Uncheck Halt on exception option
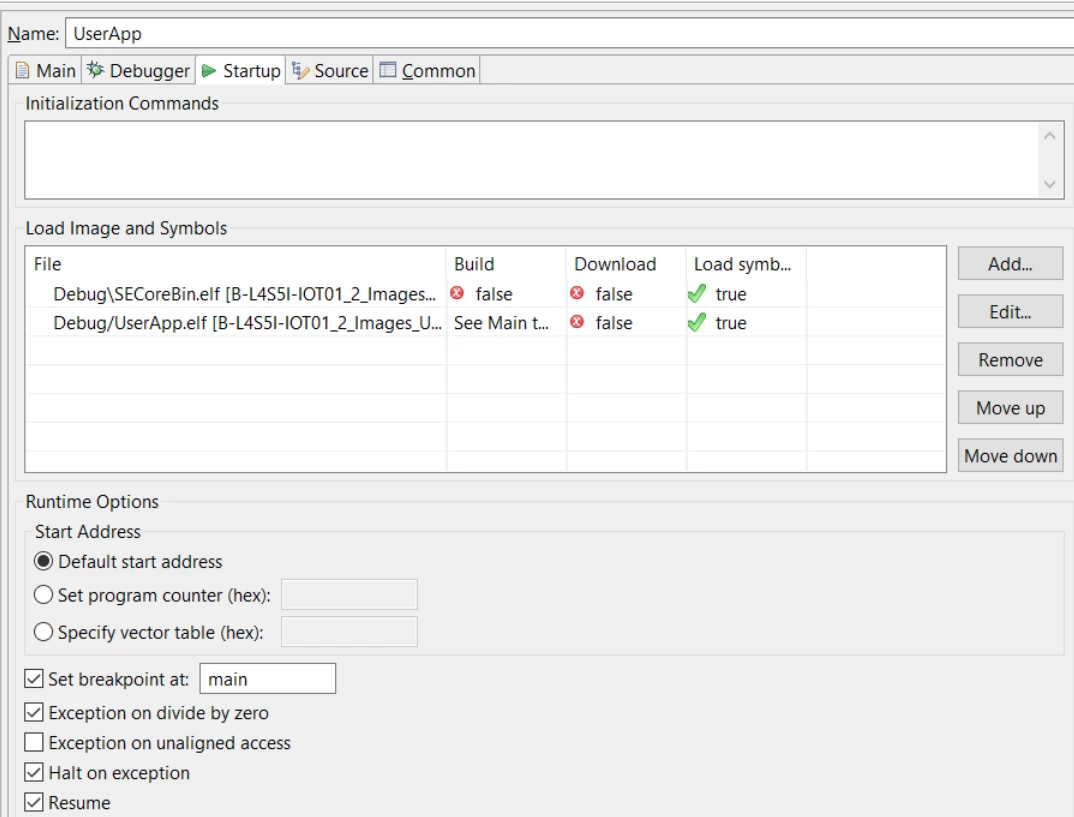Image resolution: width=1074 pixels, height=817 pixels. 34,772
